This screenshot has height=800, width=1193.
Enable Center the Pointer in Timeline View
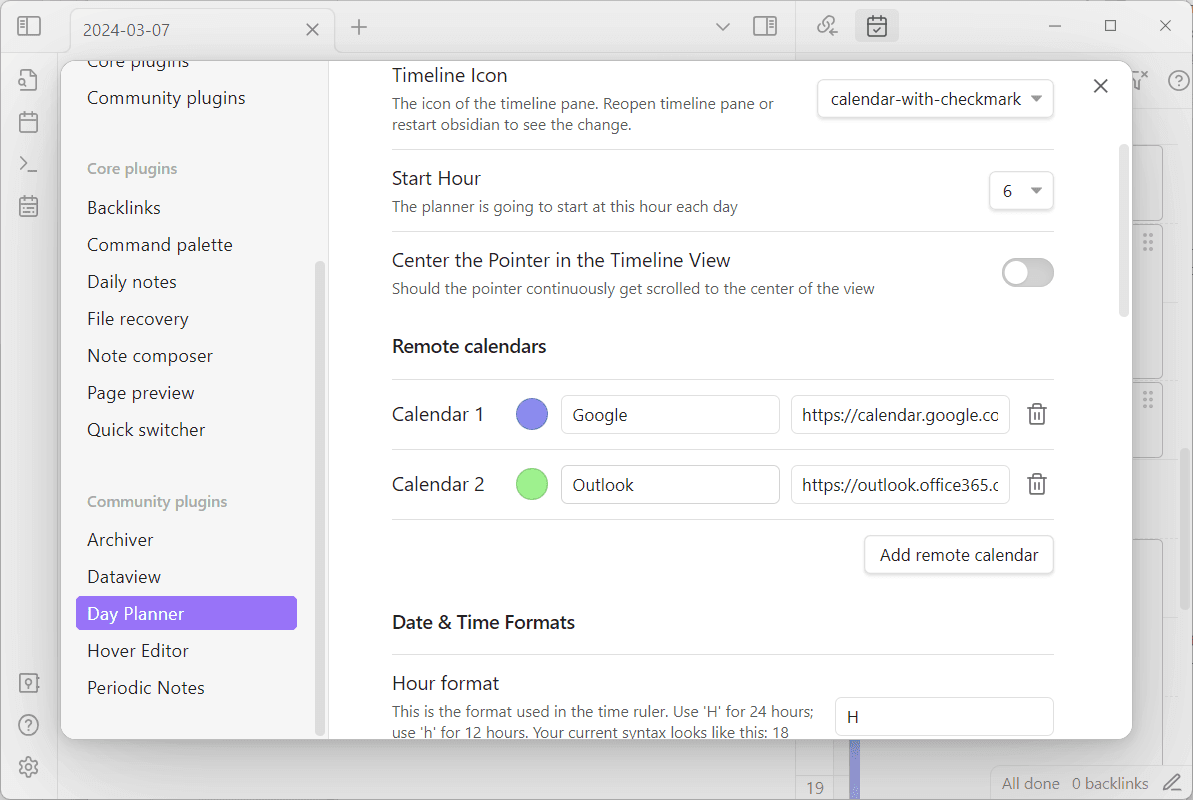coord(1027,272)
